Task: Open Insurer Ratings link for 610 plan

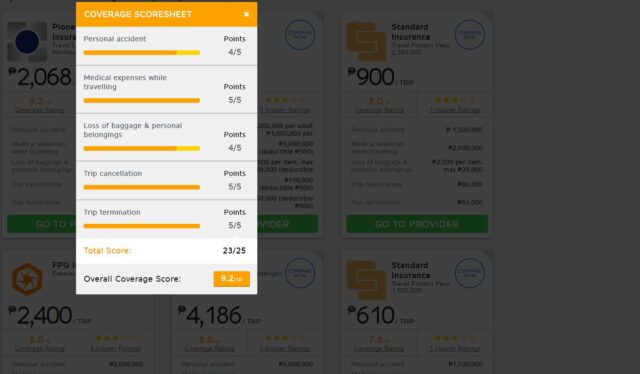Action: tap(455, 348)
